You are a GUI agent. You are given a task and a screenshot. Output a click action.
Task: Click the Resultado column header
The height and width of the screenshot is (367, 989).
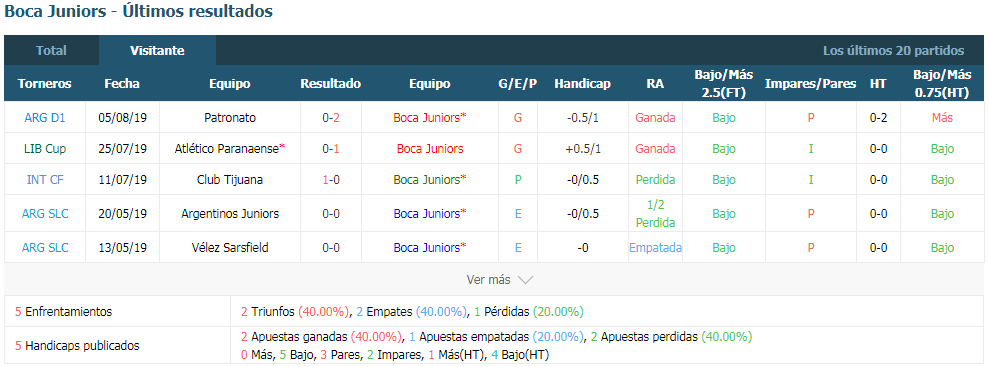(x=331, y=83)
